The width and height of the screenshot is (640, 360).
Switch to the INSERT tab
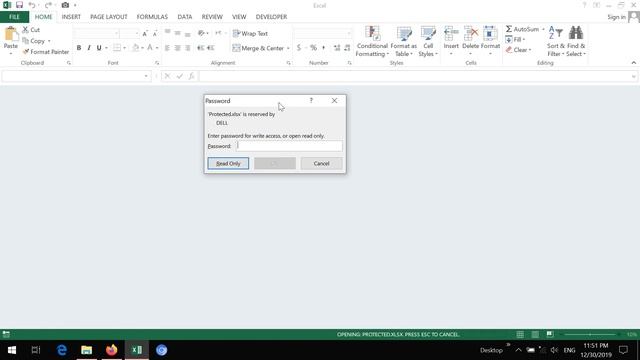point(71,17)
